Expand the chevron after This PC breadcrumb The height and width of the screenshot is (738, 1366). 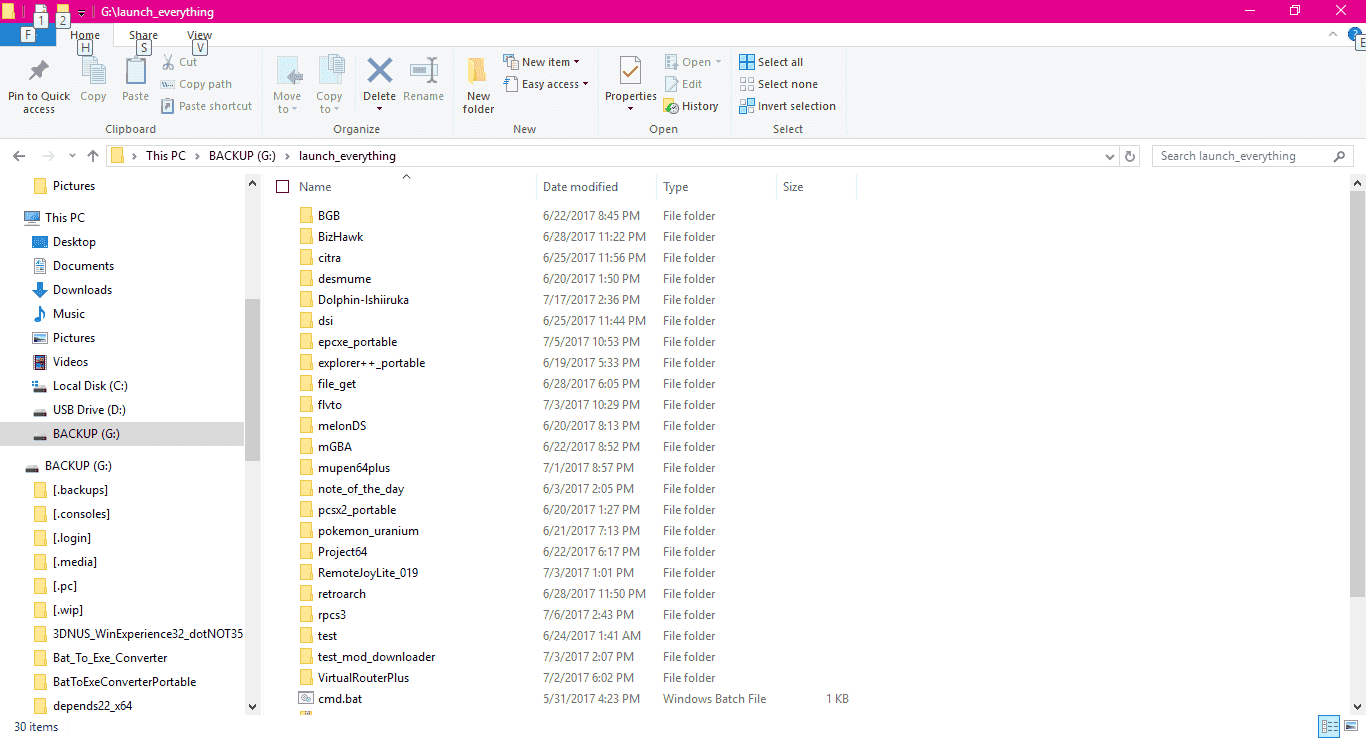197,156
